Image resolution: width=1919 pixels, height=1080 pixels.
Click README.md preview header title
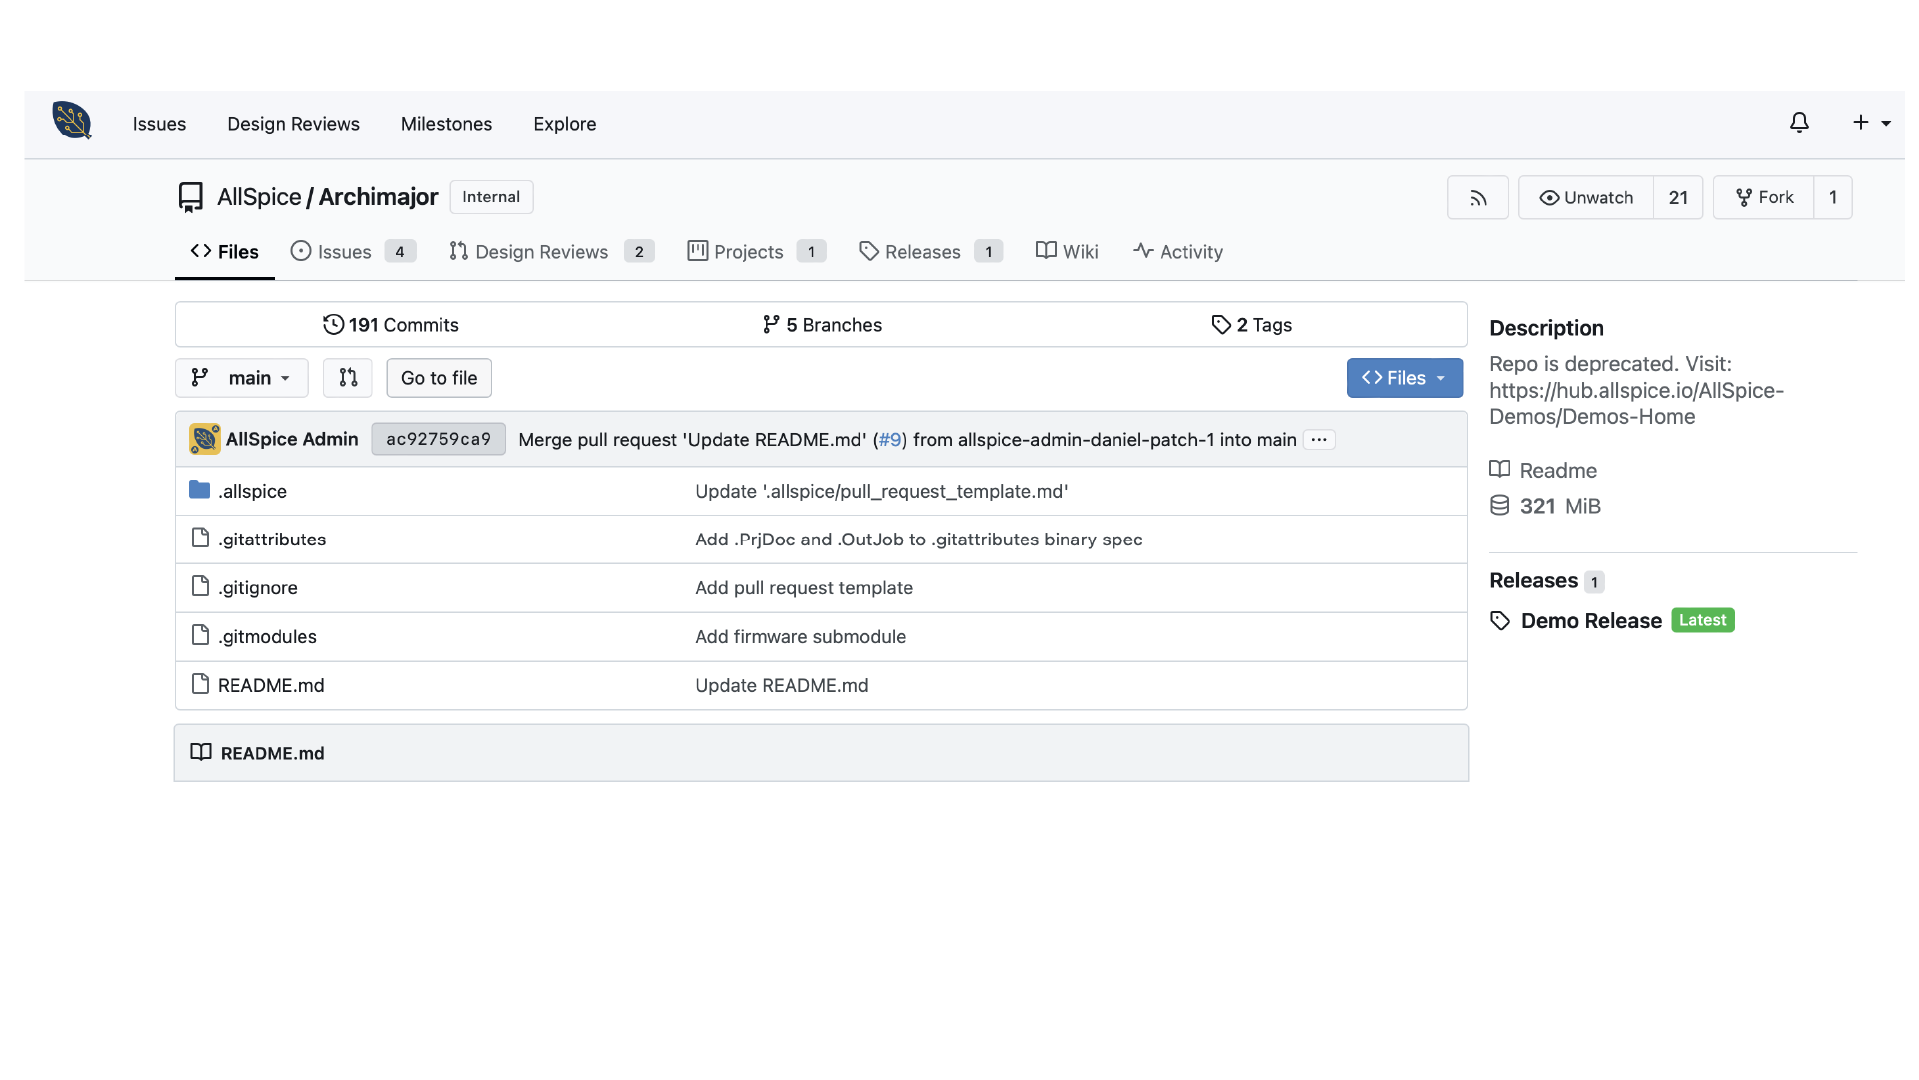coord(272,753)
